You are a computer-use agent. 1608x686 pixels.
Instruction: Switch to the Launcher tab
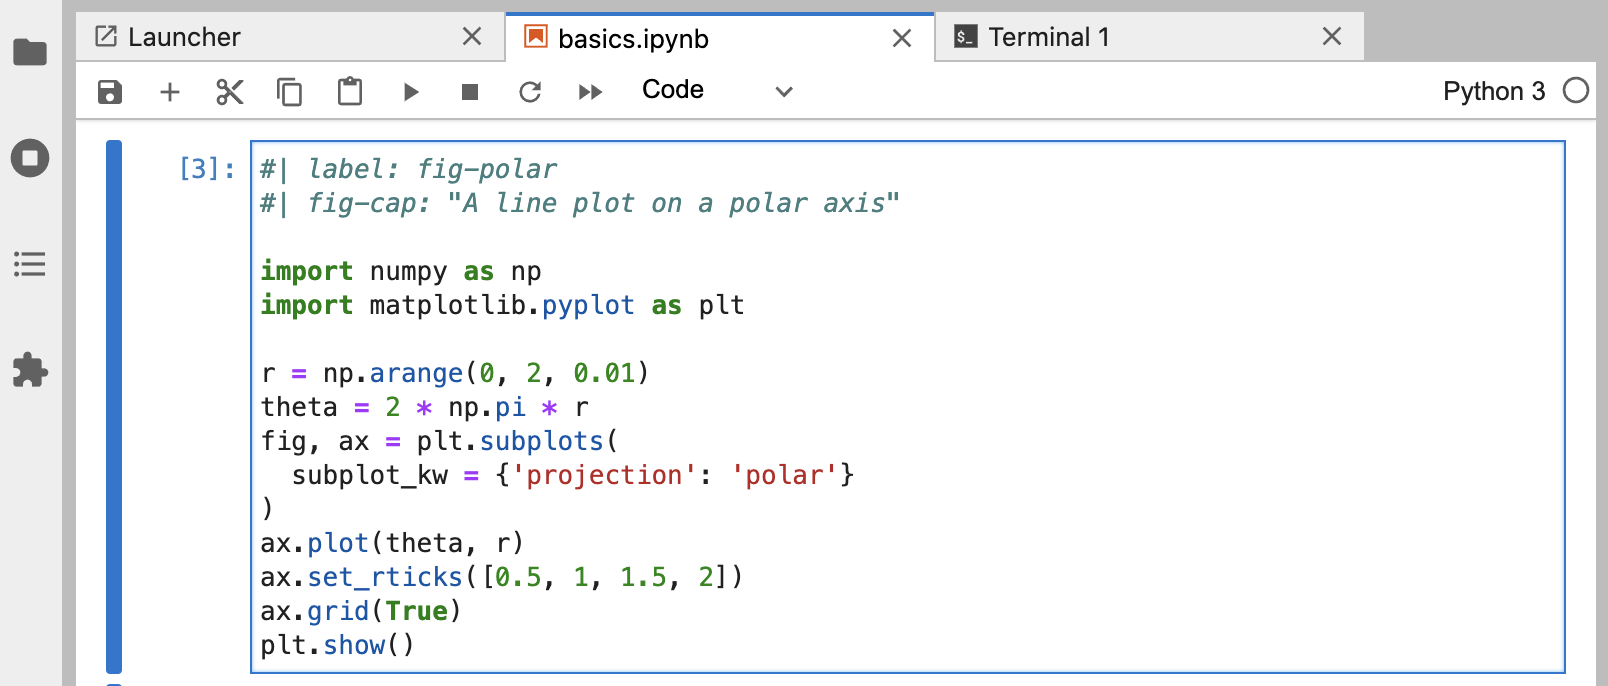[x=185, y=38]
